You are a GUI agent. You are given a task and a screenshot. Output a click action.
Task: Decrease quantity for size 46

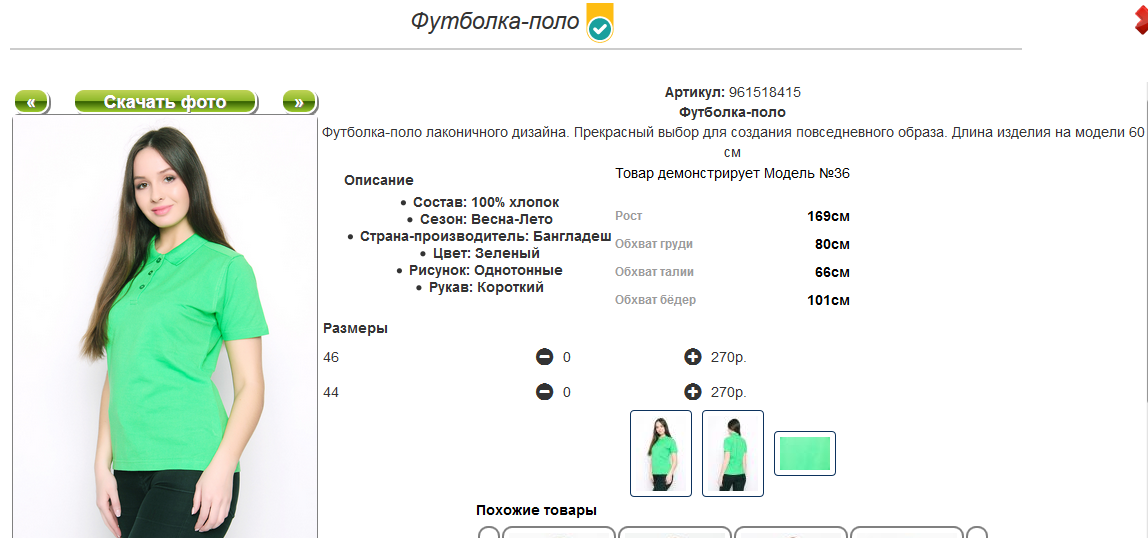click(x=544, y=357)
